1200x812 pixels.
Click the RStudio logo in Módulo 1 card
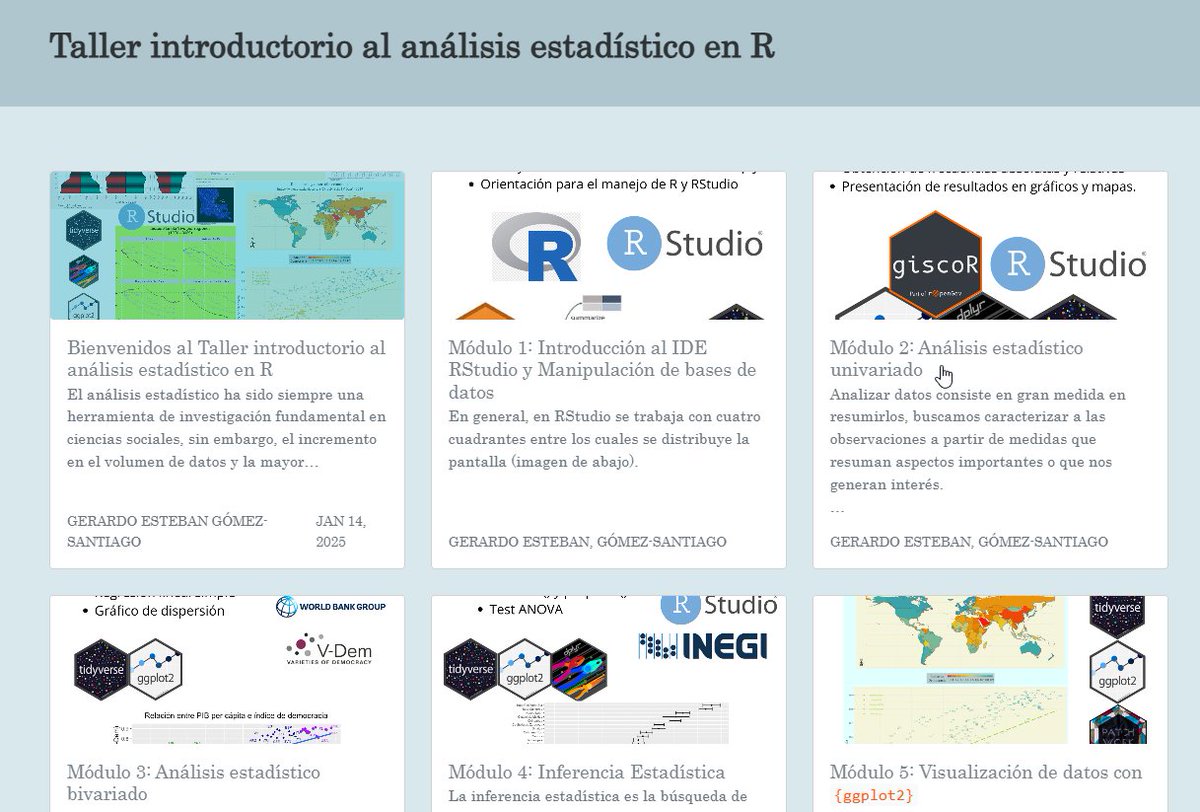point(685,244)
